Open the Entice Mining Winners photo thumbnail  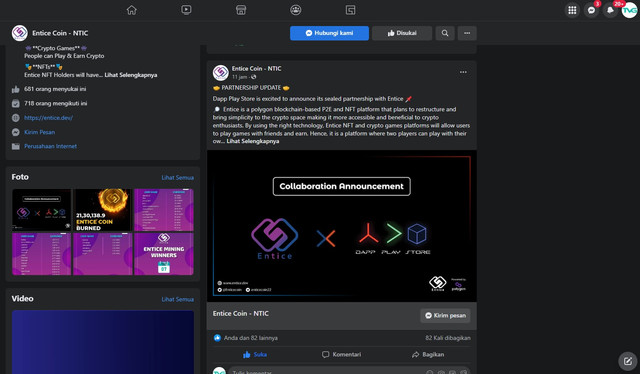coord(164,254)
